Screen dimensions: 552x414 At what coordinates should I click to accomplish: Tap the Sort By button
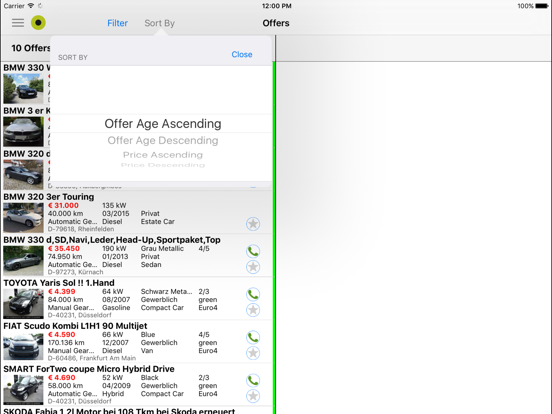click(159, 23)
